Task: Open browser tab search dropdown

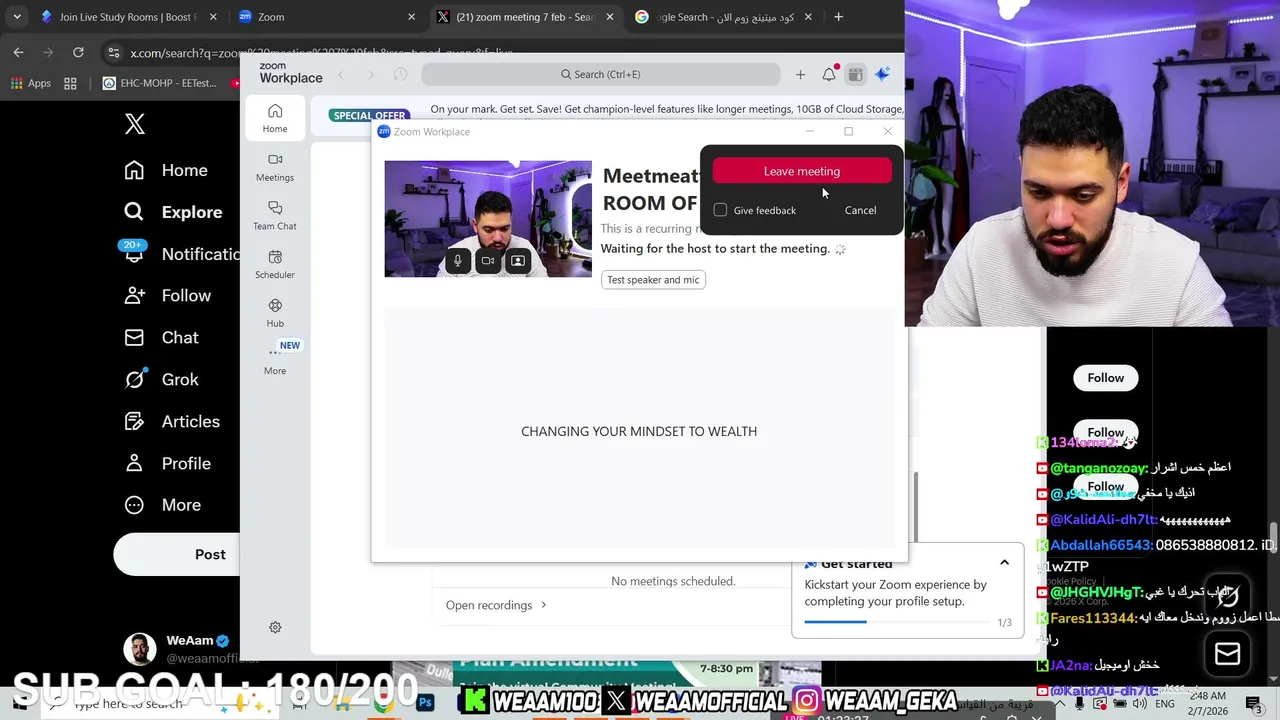Action: coord(17,17)
